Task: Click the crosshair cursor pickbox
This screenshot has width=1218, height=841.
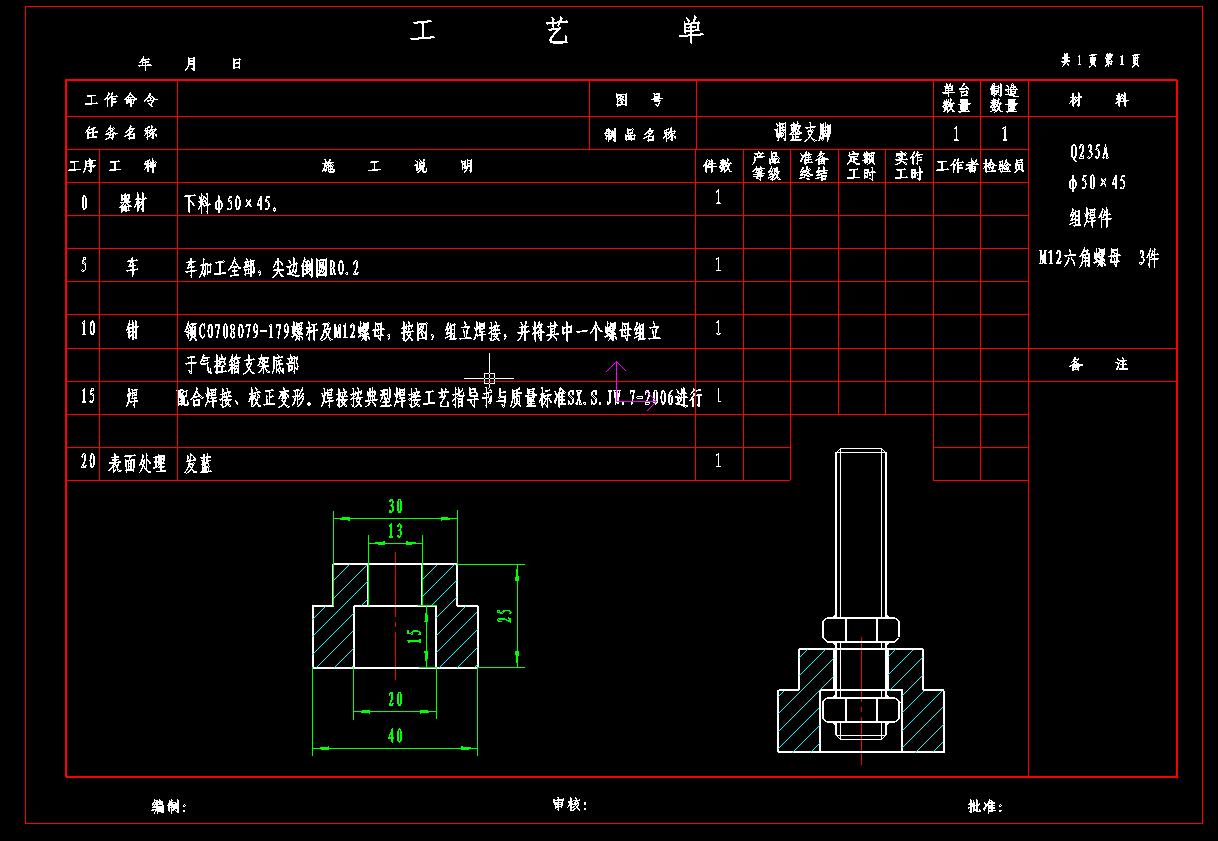Action: pyautogui.click(x=489, y=378)
